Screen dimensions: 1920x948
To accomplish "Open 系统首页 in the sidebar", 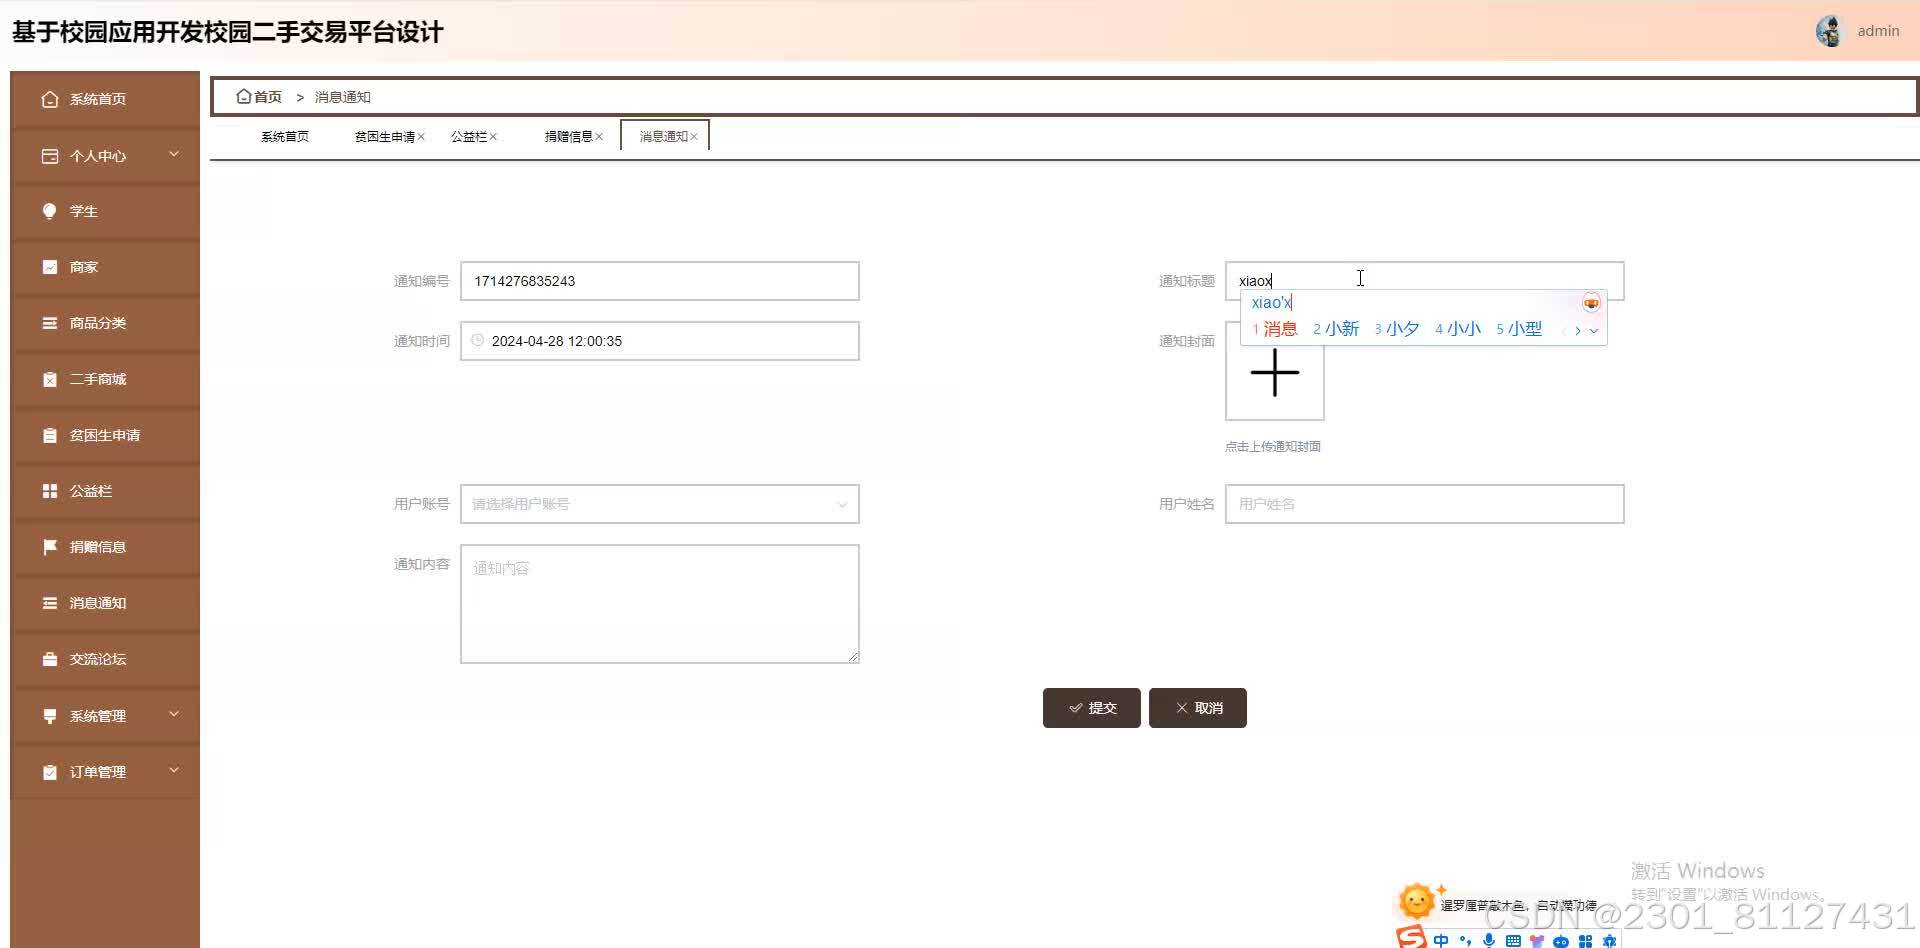I will pyautogui.click(x=105, y=99).
